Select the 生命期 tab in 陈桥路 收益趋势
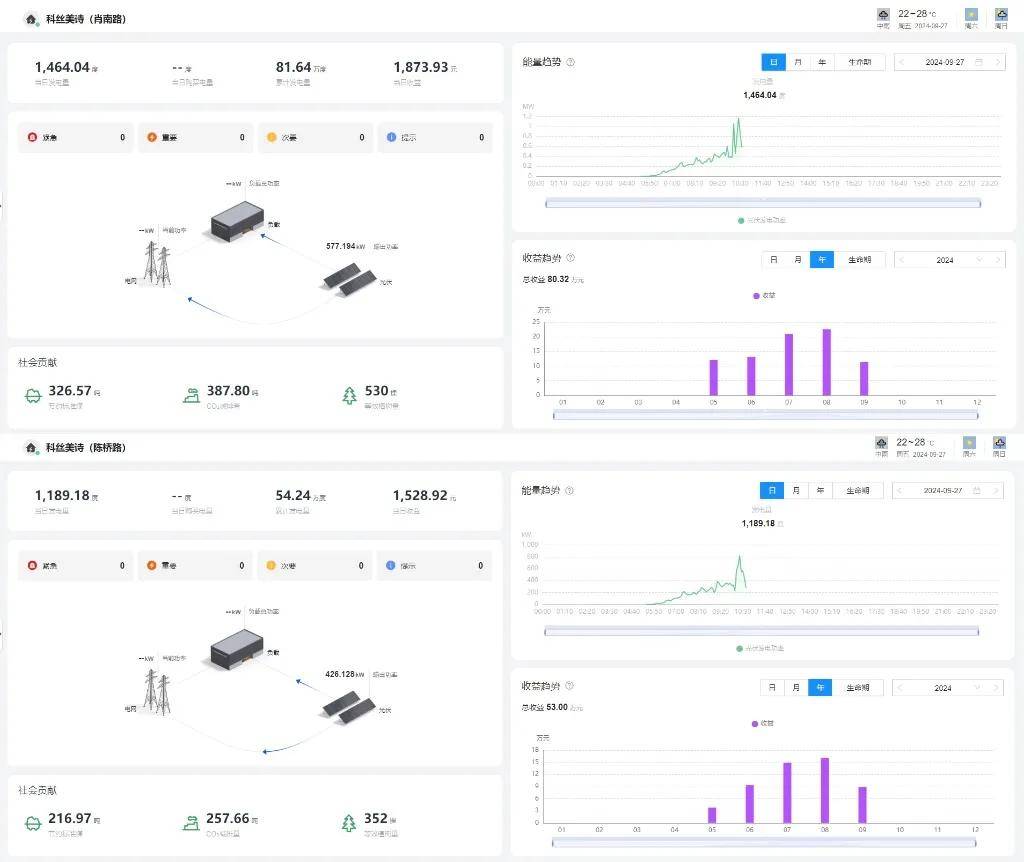This screenshot has width=1024, height=862. pos(857,688)
